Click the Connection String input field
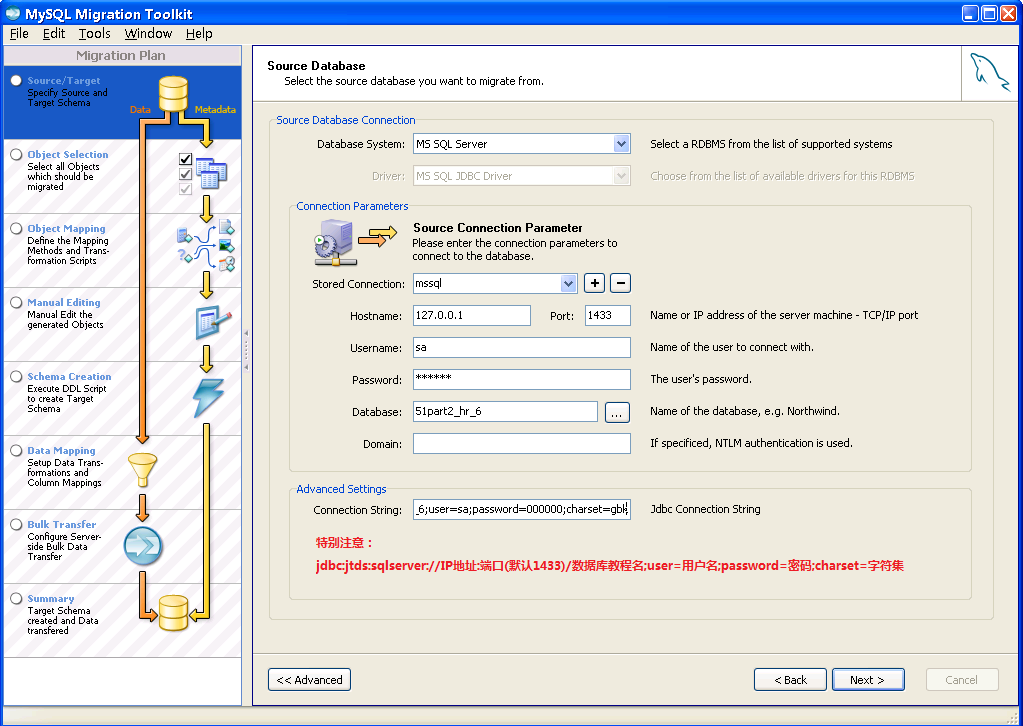This screenshot has height=726, width=1023. pyautogui.click(x=522, y=509)
